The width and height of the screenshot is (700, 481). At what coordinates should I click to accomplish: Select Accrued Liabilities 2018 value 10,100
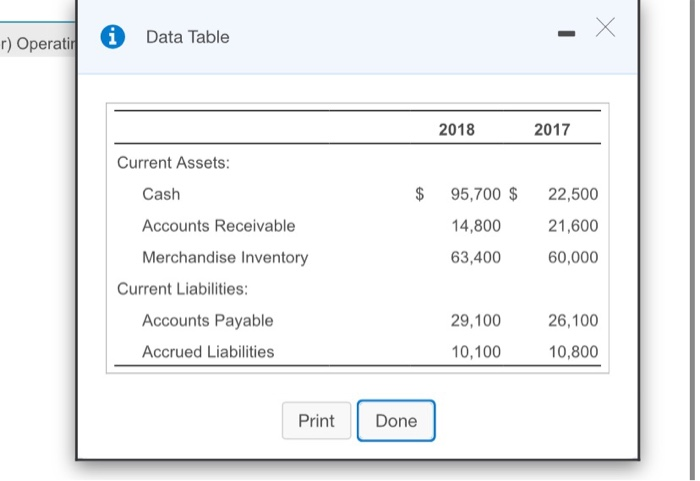476,352
